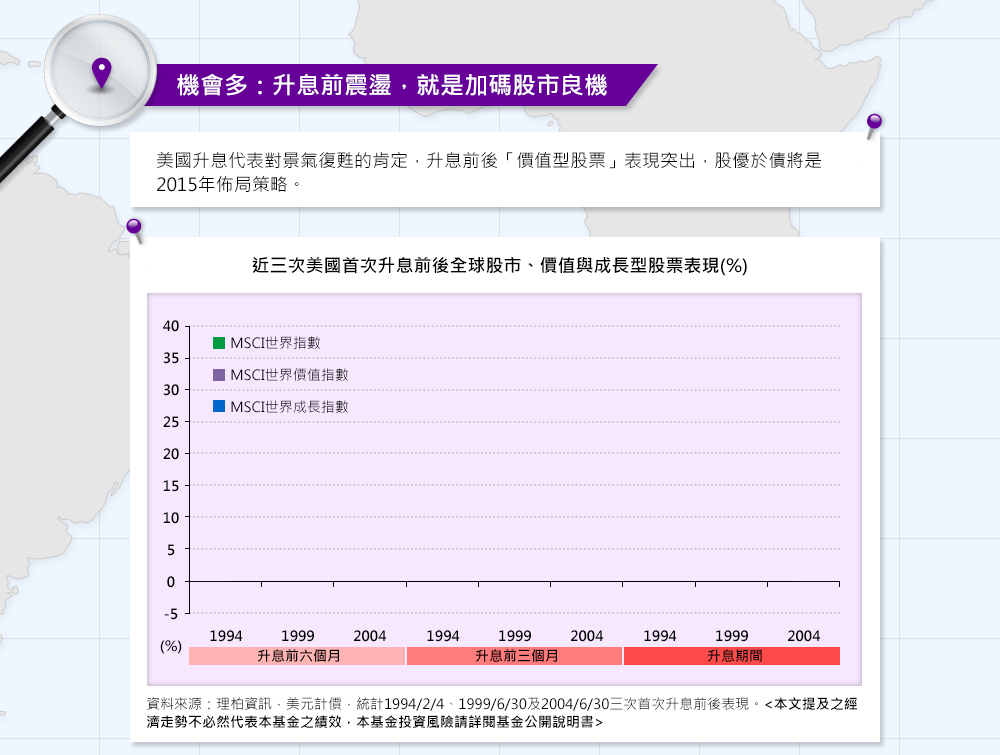Click the MSCI世界價值指數 legend label
Image resolution: width=1000 pixels, height=755 pixels.
[x=289, y=375]
